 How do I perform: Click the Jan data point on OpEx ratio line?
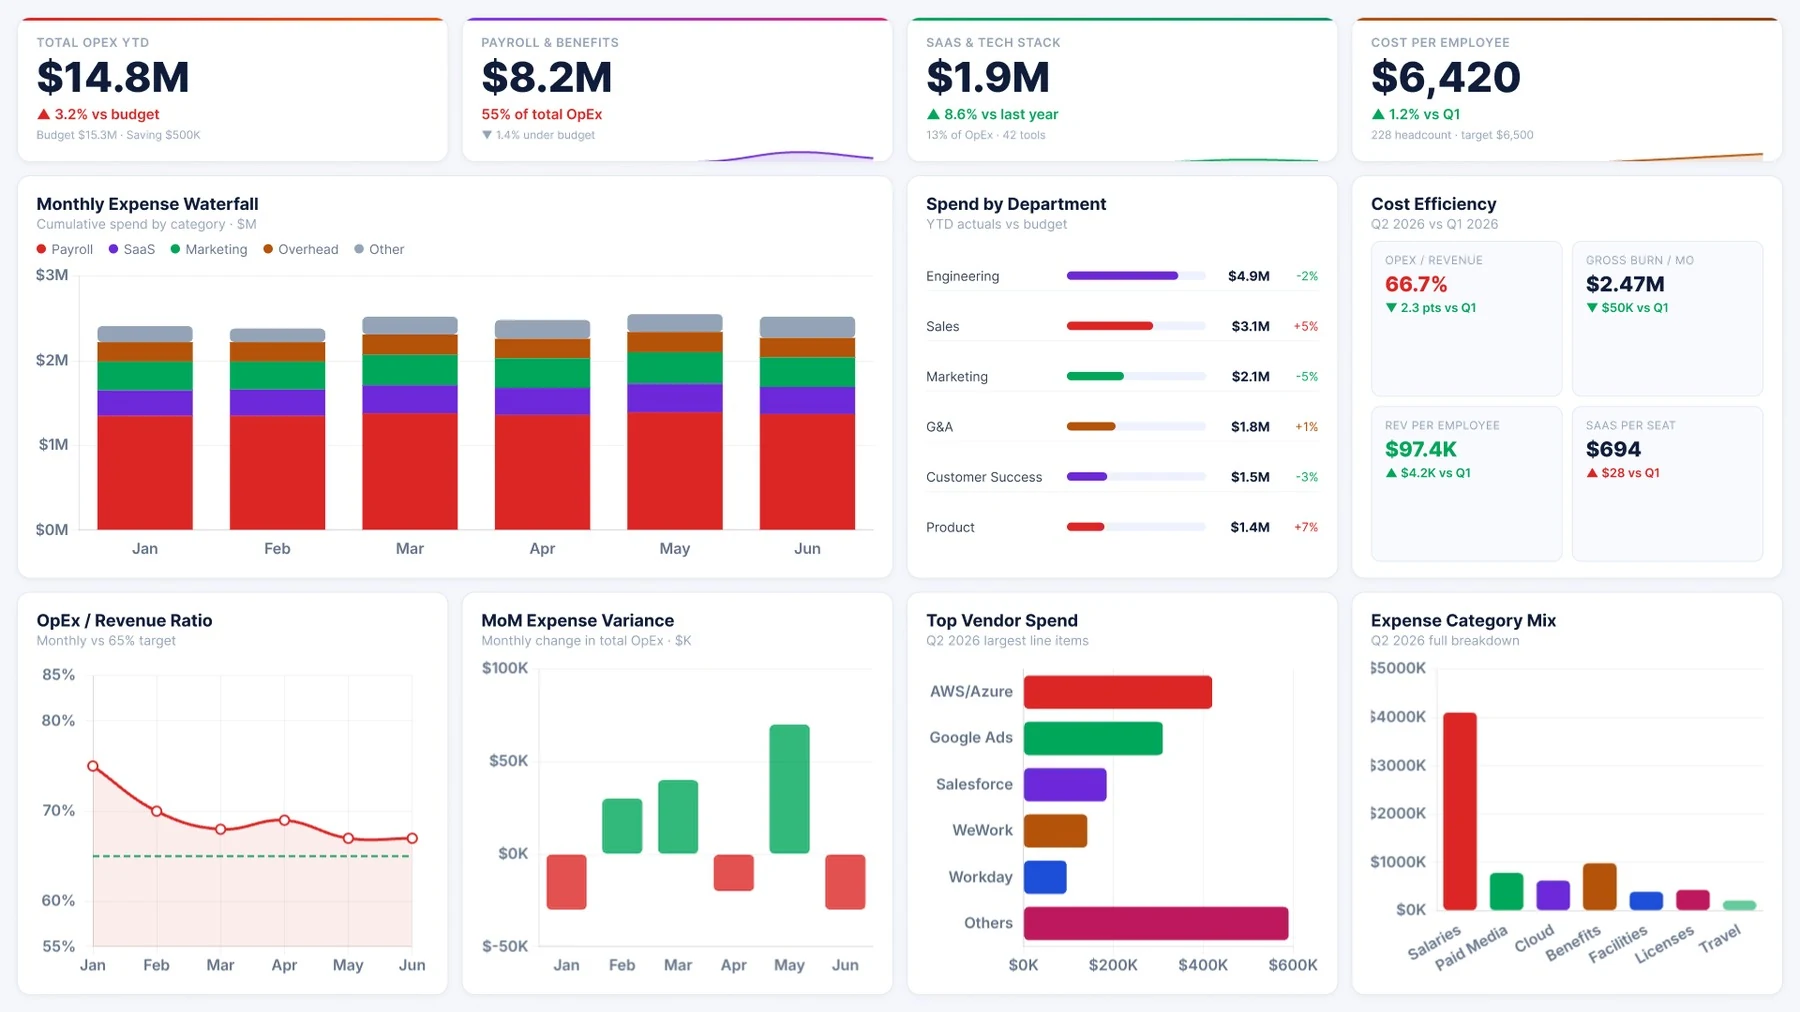(93, 766)
